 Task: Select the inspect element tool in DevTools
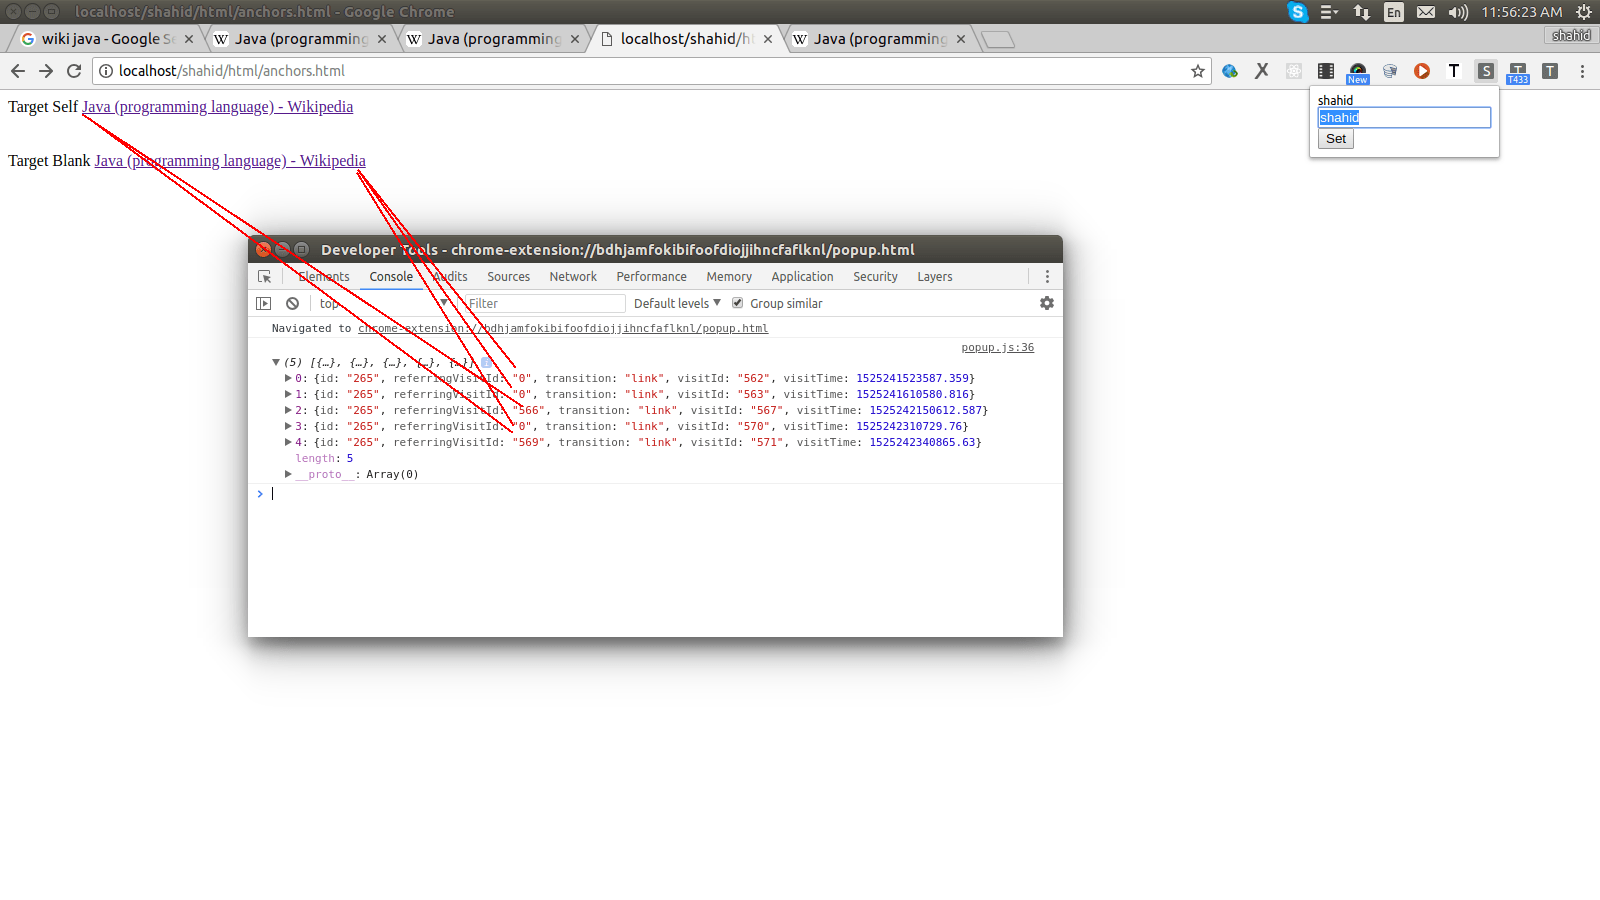(x=265, y=276)
